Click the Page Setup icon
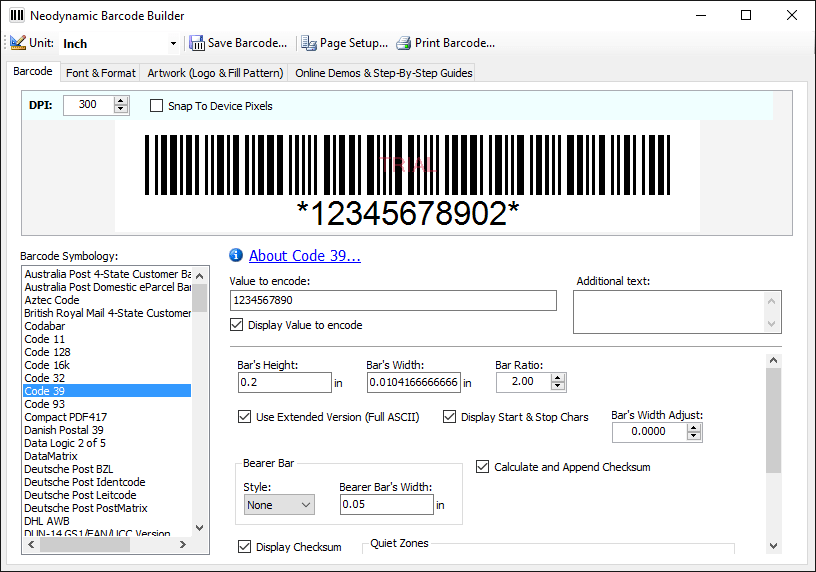 pyautogui.click(x=309, y=43)
